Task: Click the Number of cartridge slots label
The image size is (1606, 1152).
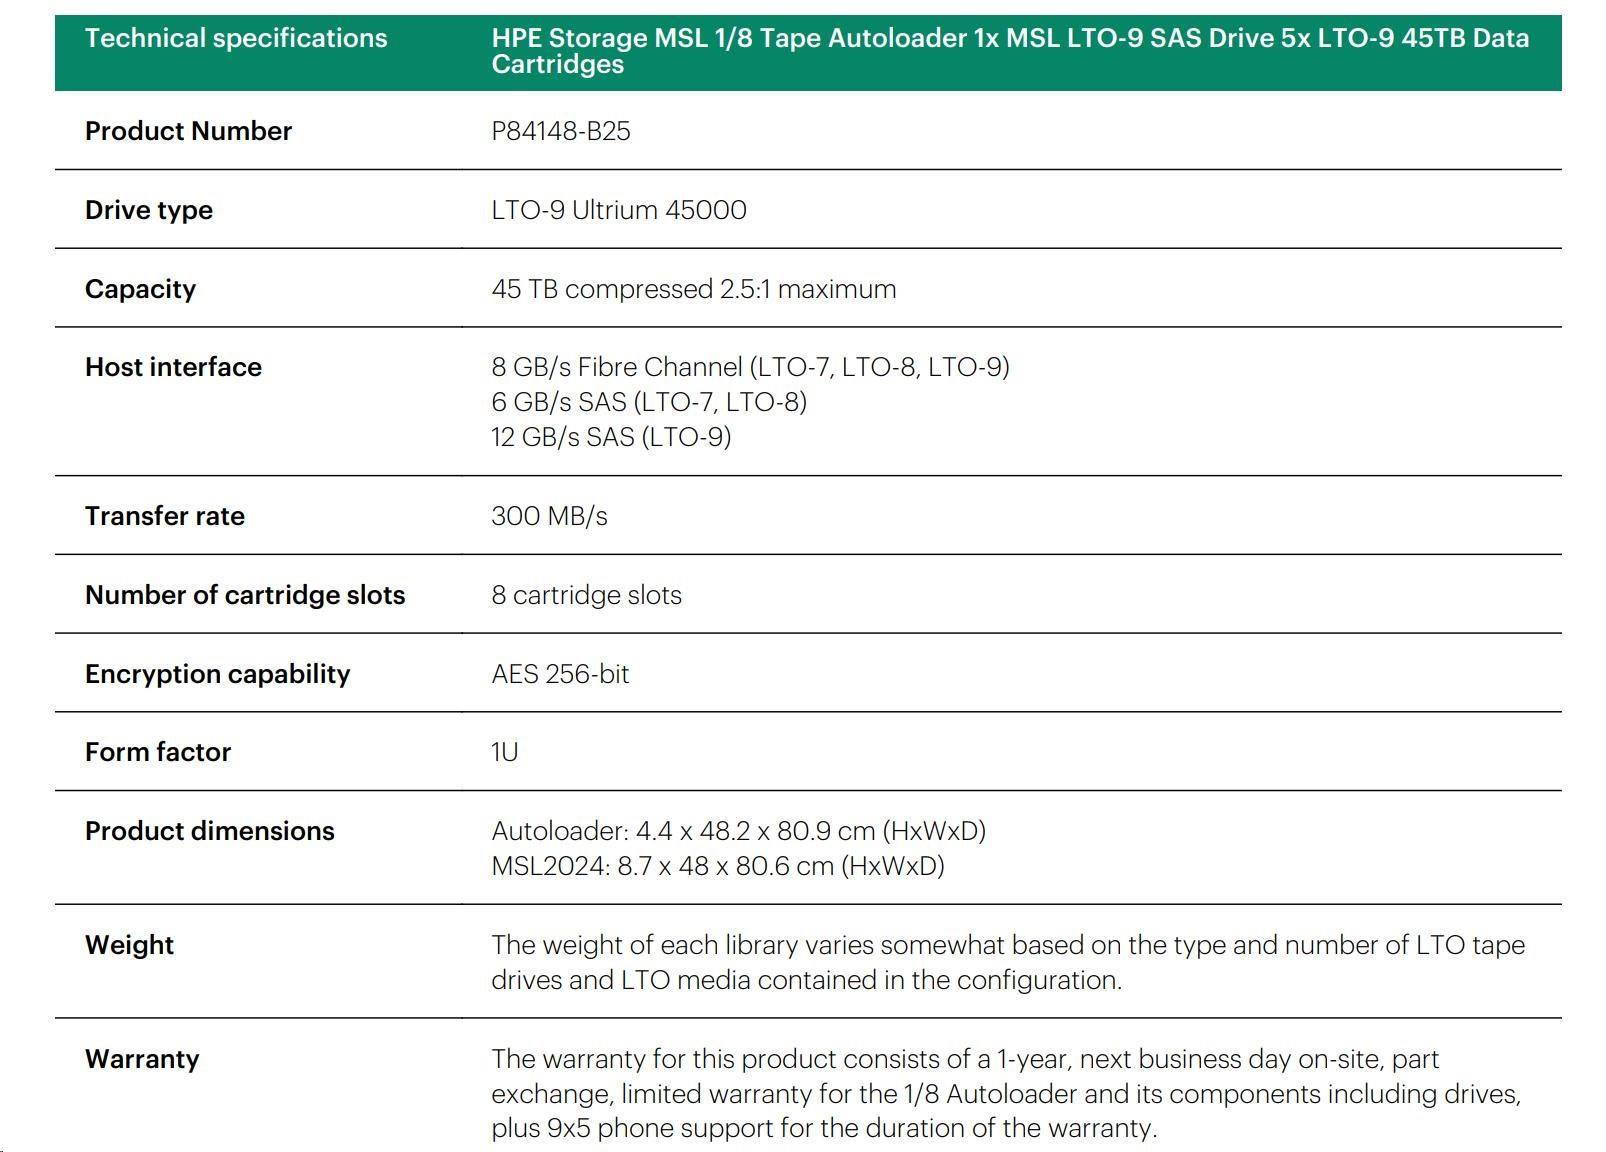Action: (245, 595)
